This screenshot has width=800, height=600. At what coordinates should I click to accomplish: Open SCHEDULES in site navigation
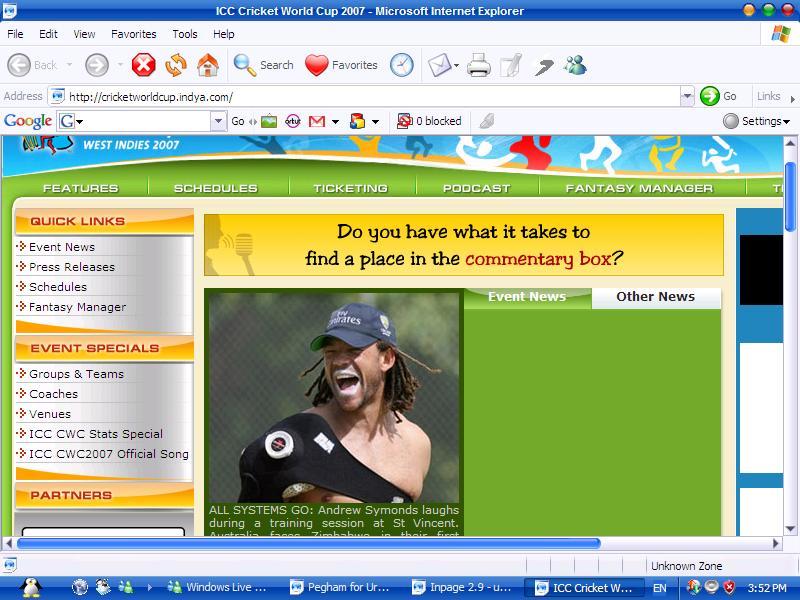tap(216, 188)
